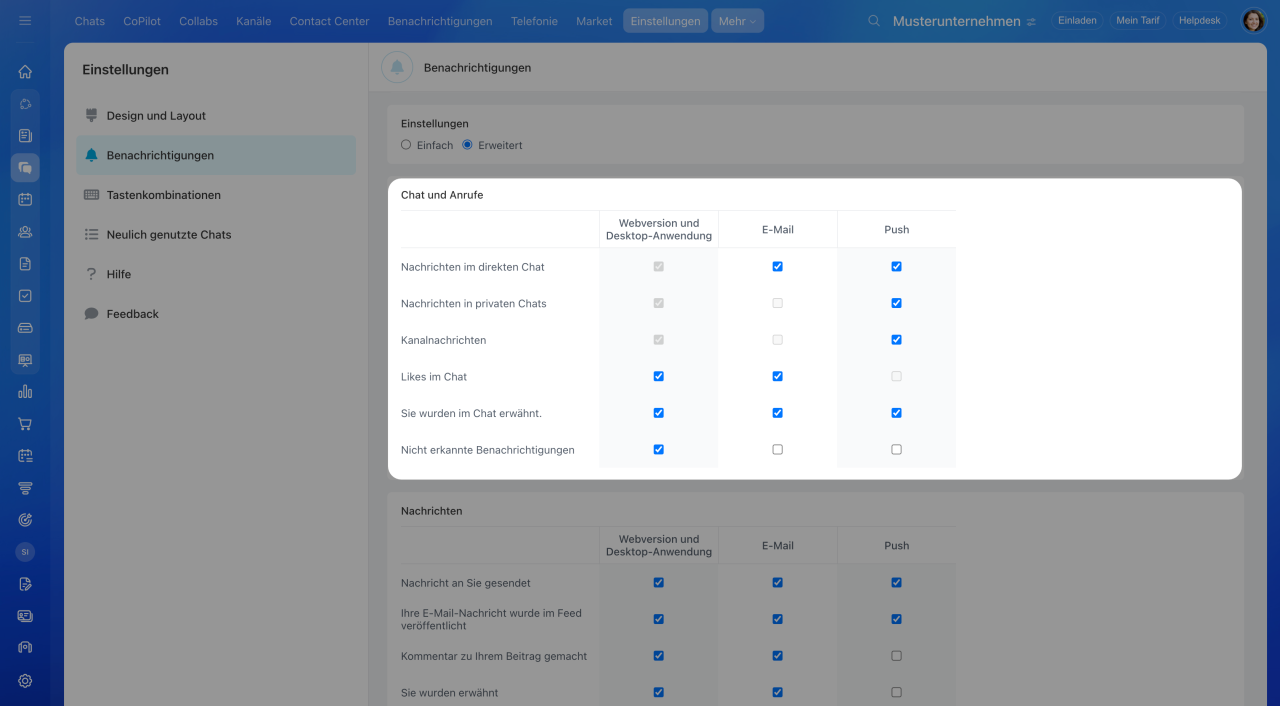The height and width of the screenshot is (706, 1280).
Task: Uncheck Webversion for Nachricht an Sie gesendet
Action: [658, 583]
